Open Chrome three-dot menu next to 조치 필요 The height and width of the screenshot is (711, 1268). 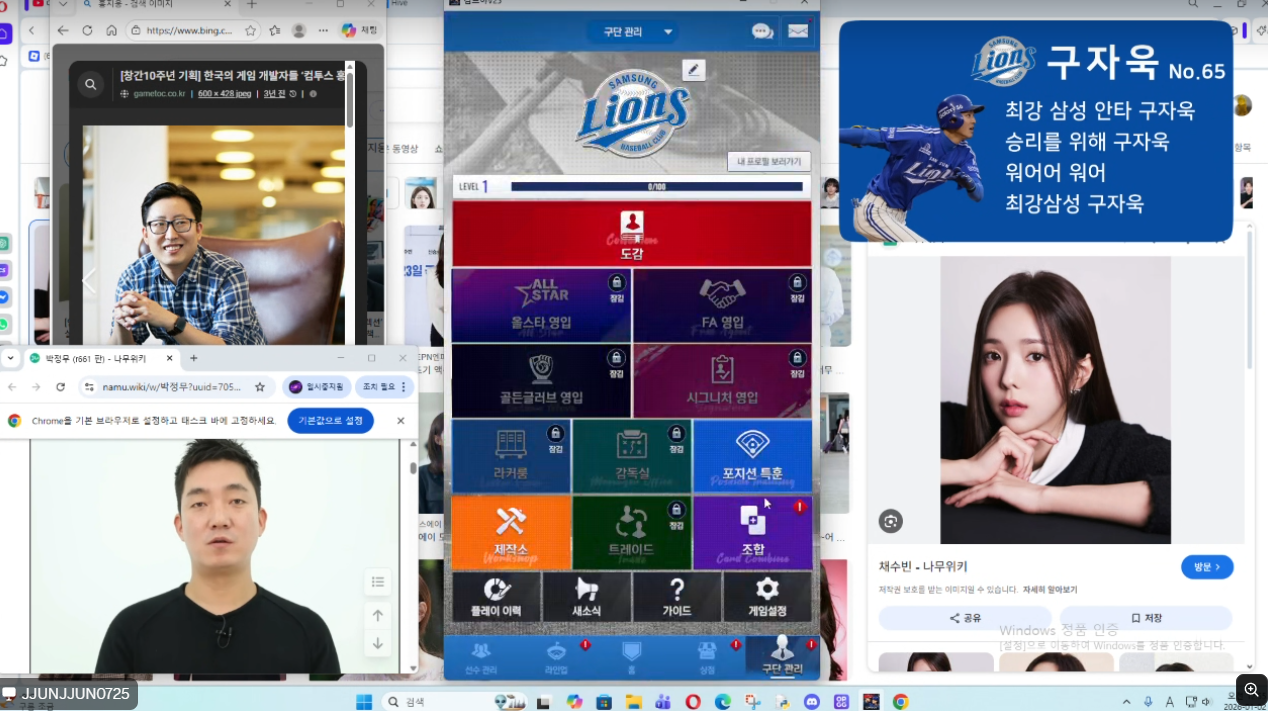click(x=404, y=387)
